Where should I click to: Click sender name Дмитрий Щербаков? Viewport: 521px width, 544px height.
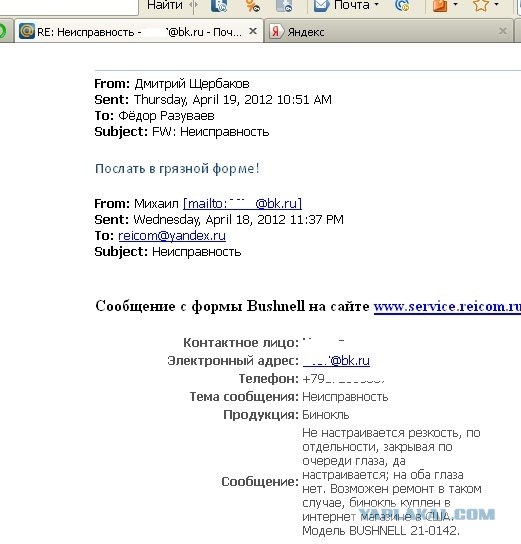(192, 84)
